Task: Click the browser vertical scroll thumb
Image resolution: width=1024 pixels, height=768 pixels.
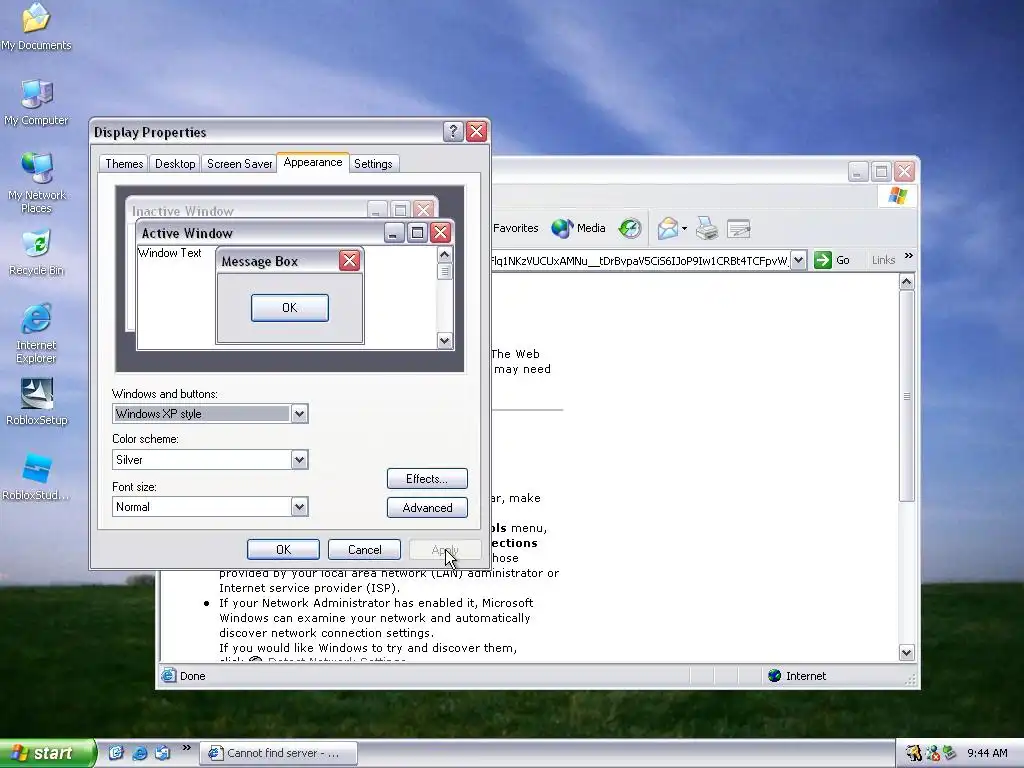Action: [x=906, y=396]
